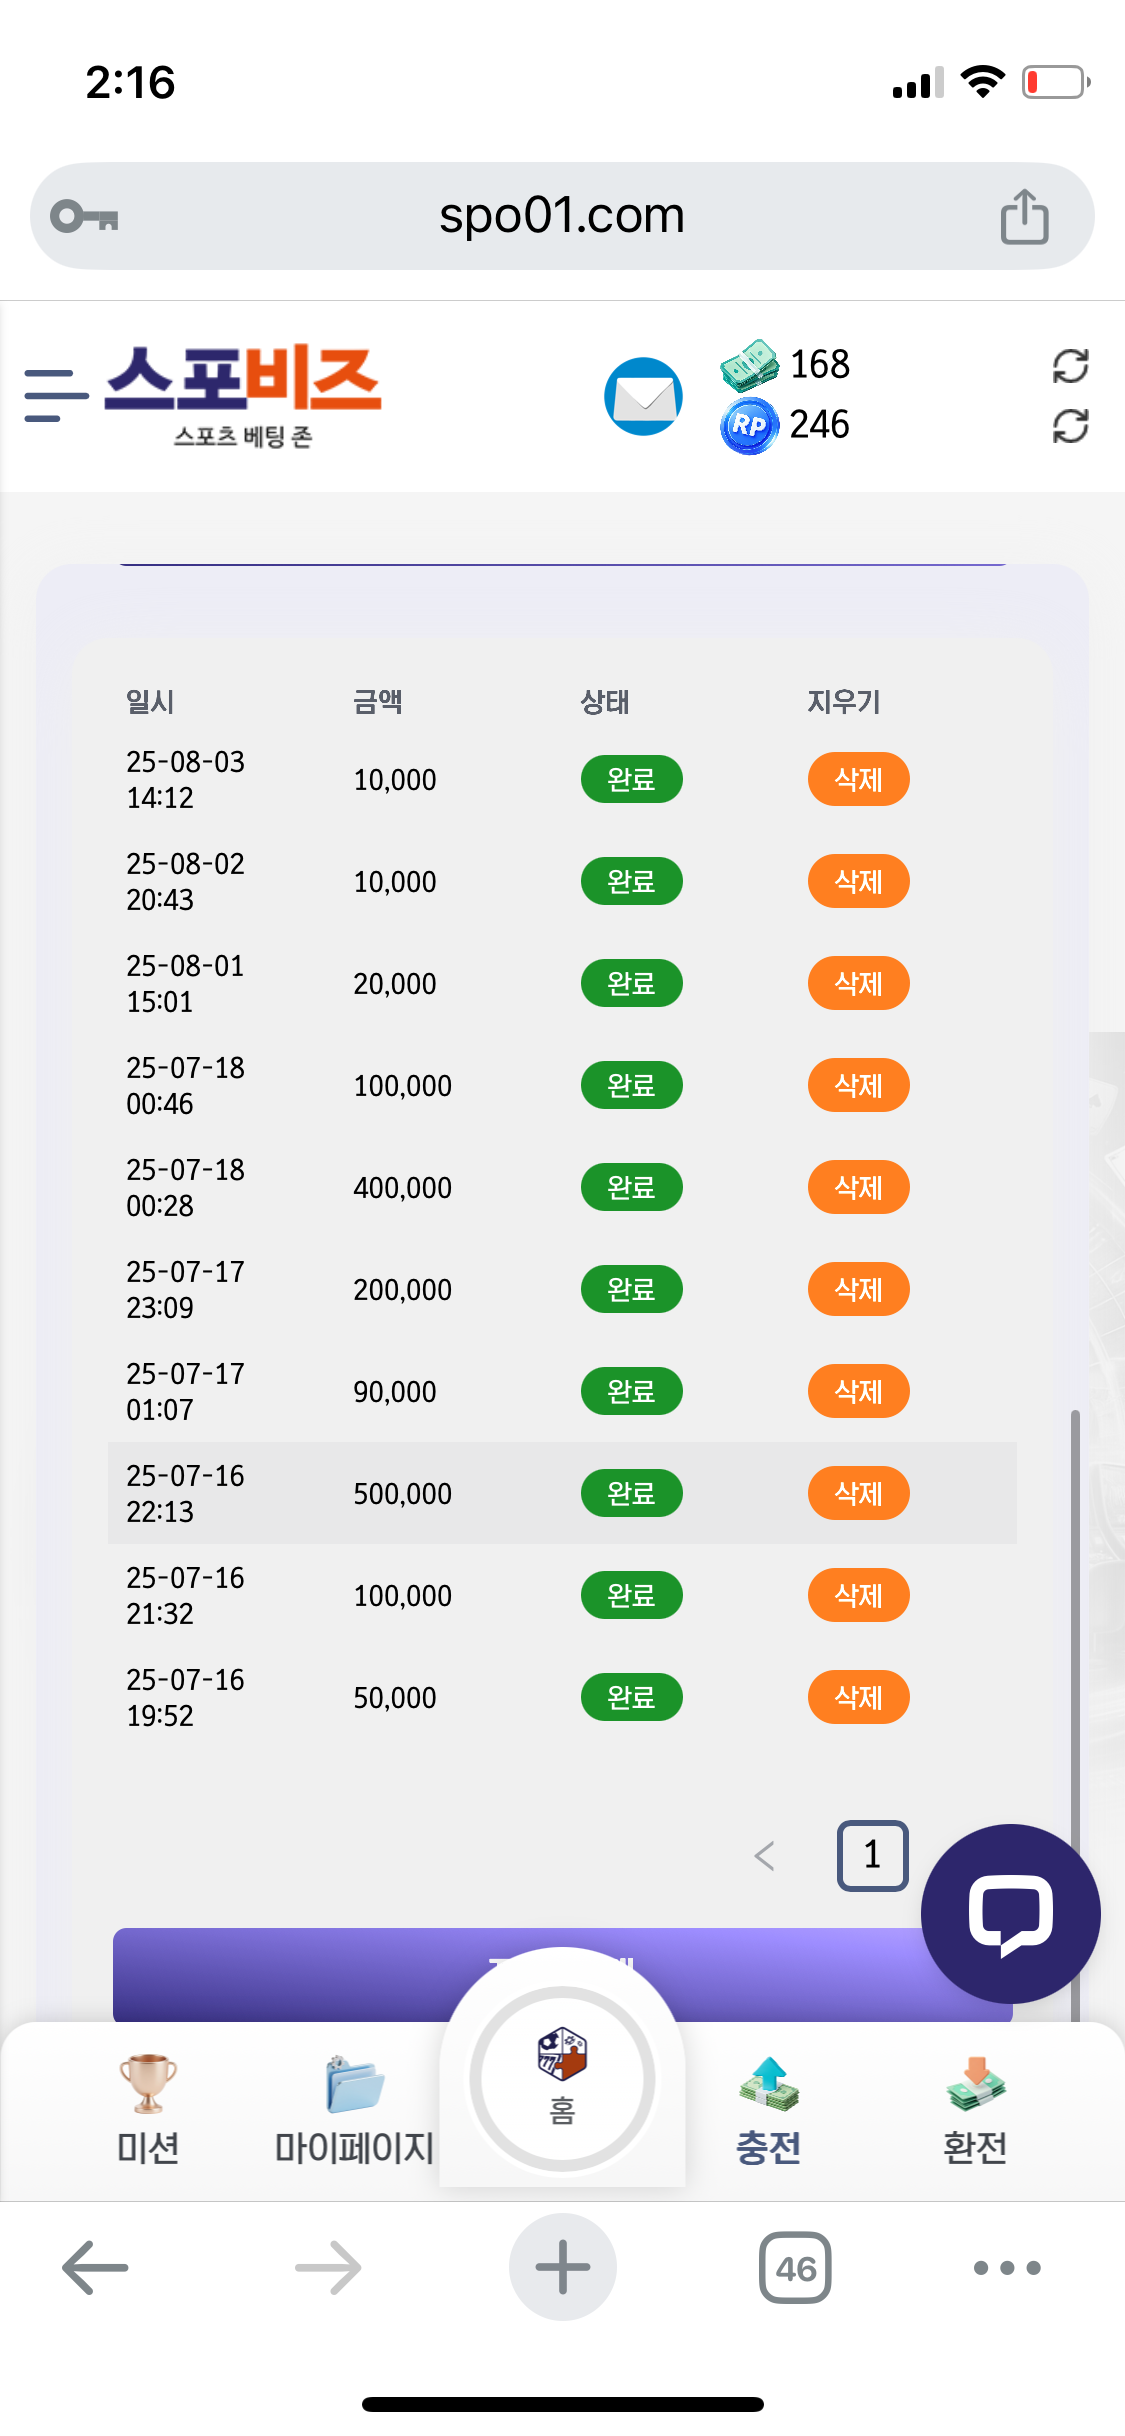Delete the 25-08-03 14:12 record

[858, 779]
